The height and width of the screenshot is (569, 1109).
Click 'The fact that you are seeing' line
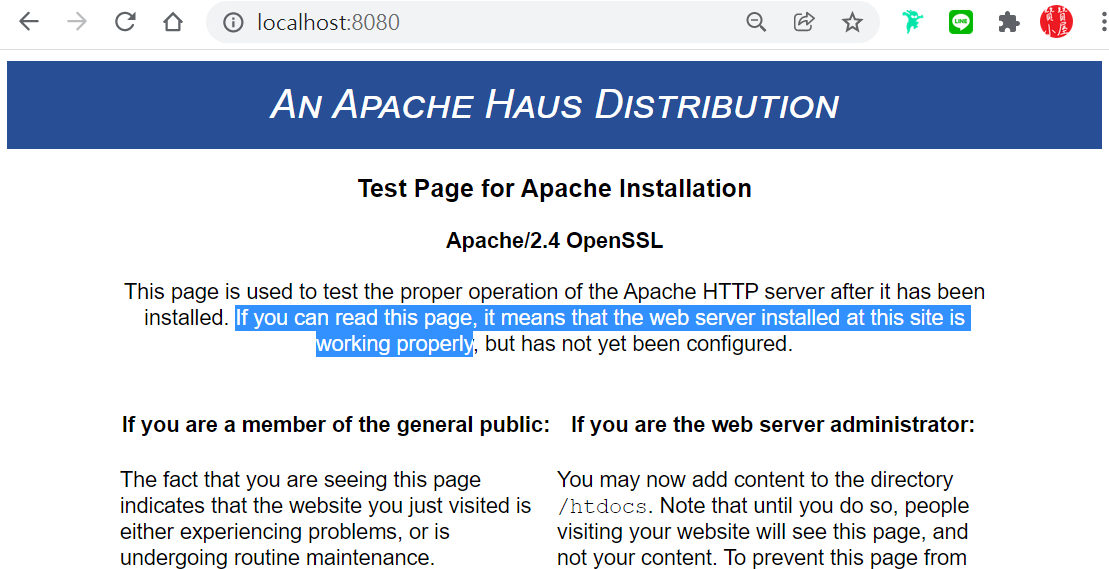301,480
